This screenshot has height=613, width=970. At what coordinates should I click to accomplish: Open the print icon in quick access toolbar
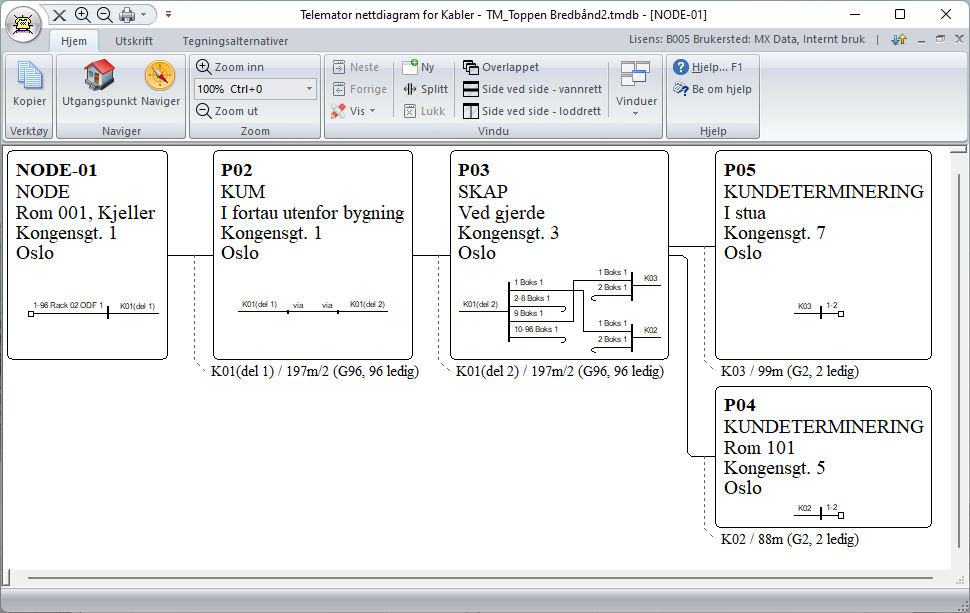click(x=127, y=14)
